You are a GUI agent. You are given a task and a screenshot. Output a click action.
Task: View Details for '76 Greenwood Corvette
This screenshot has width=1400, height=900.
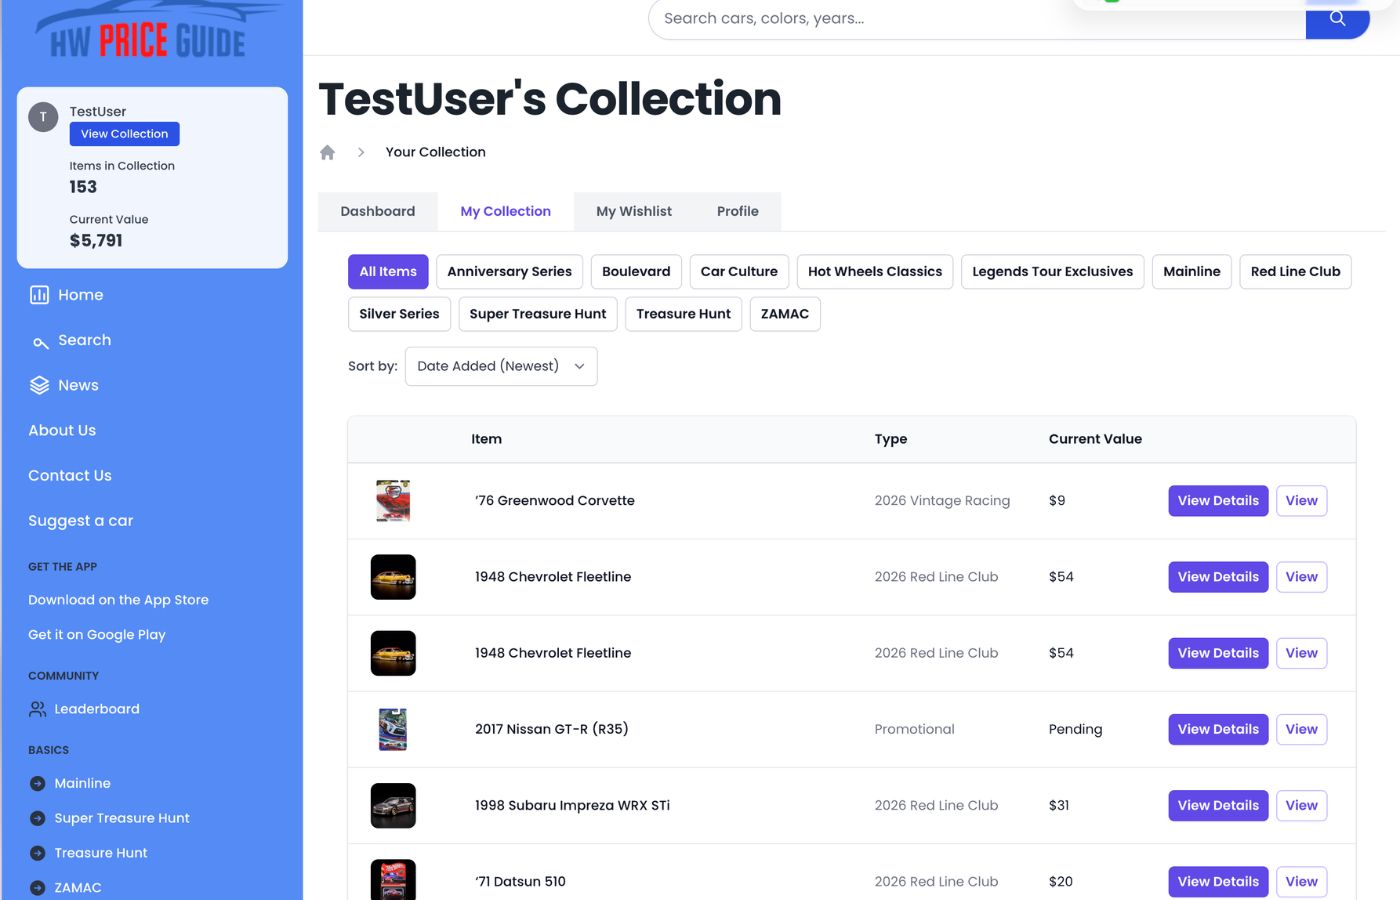1218,501
